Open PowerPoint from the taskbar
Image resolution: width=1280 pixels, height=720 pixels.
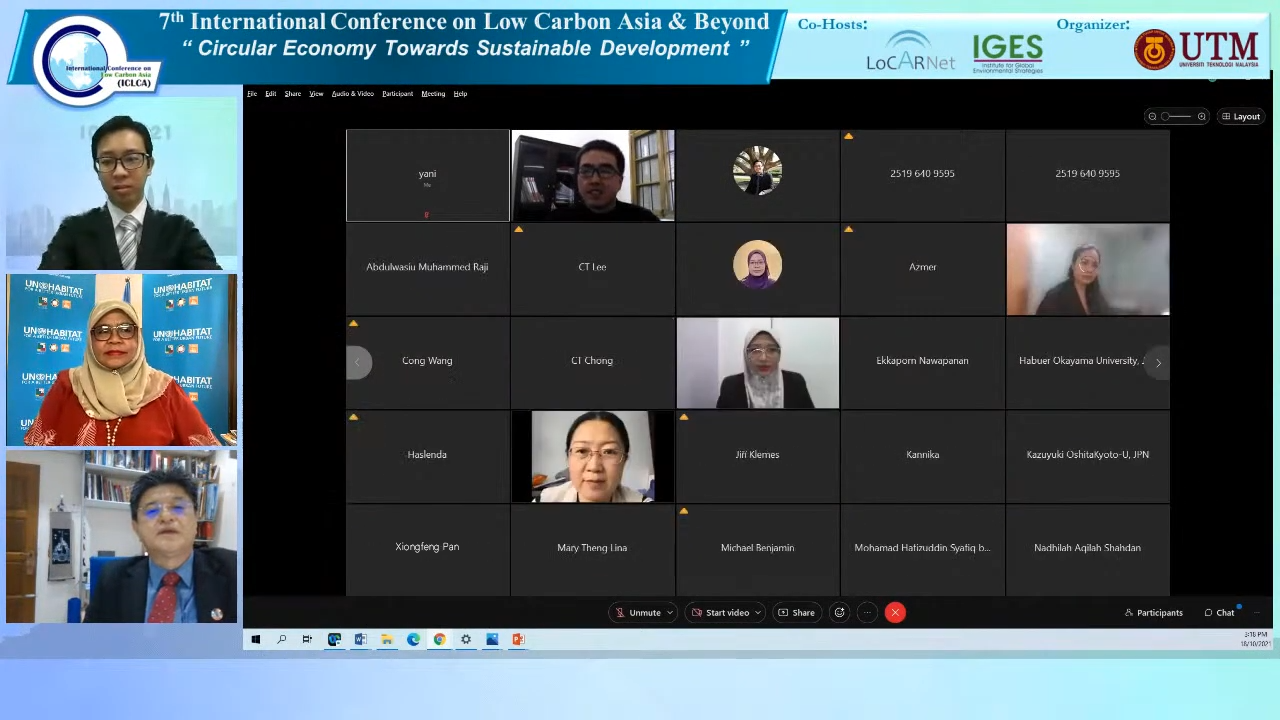[x=518, y=640]
